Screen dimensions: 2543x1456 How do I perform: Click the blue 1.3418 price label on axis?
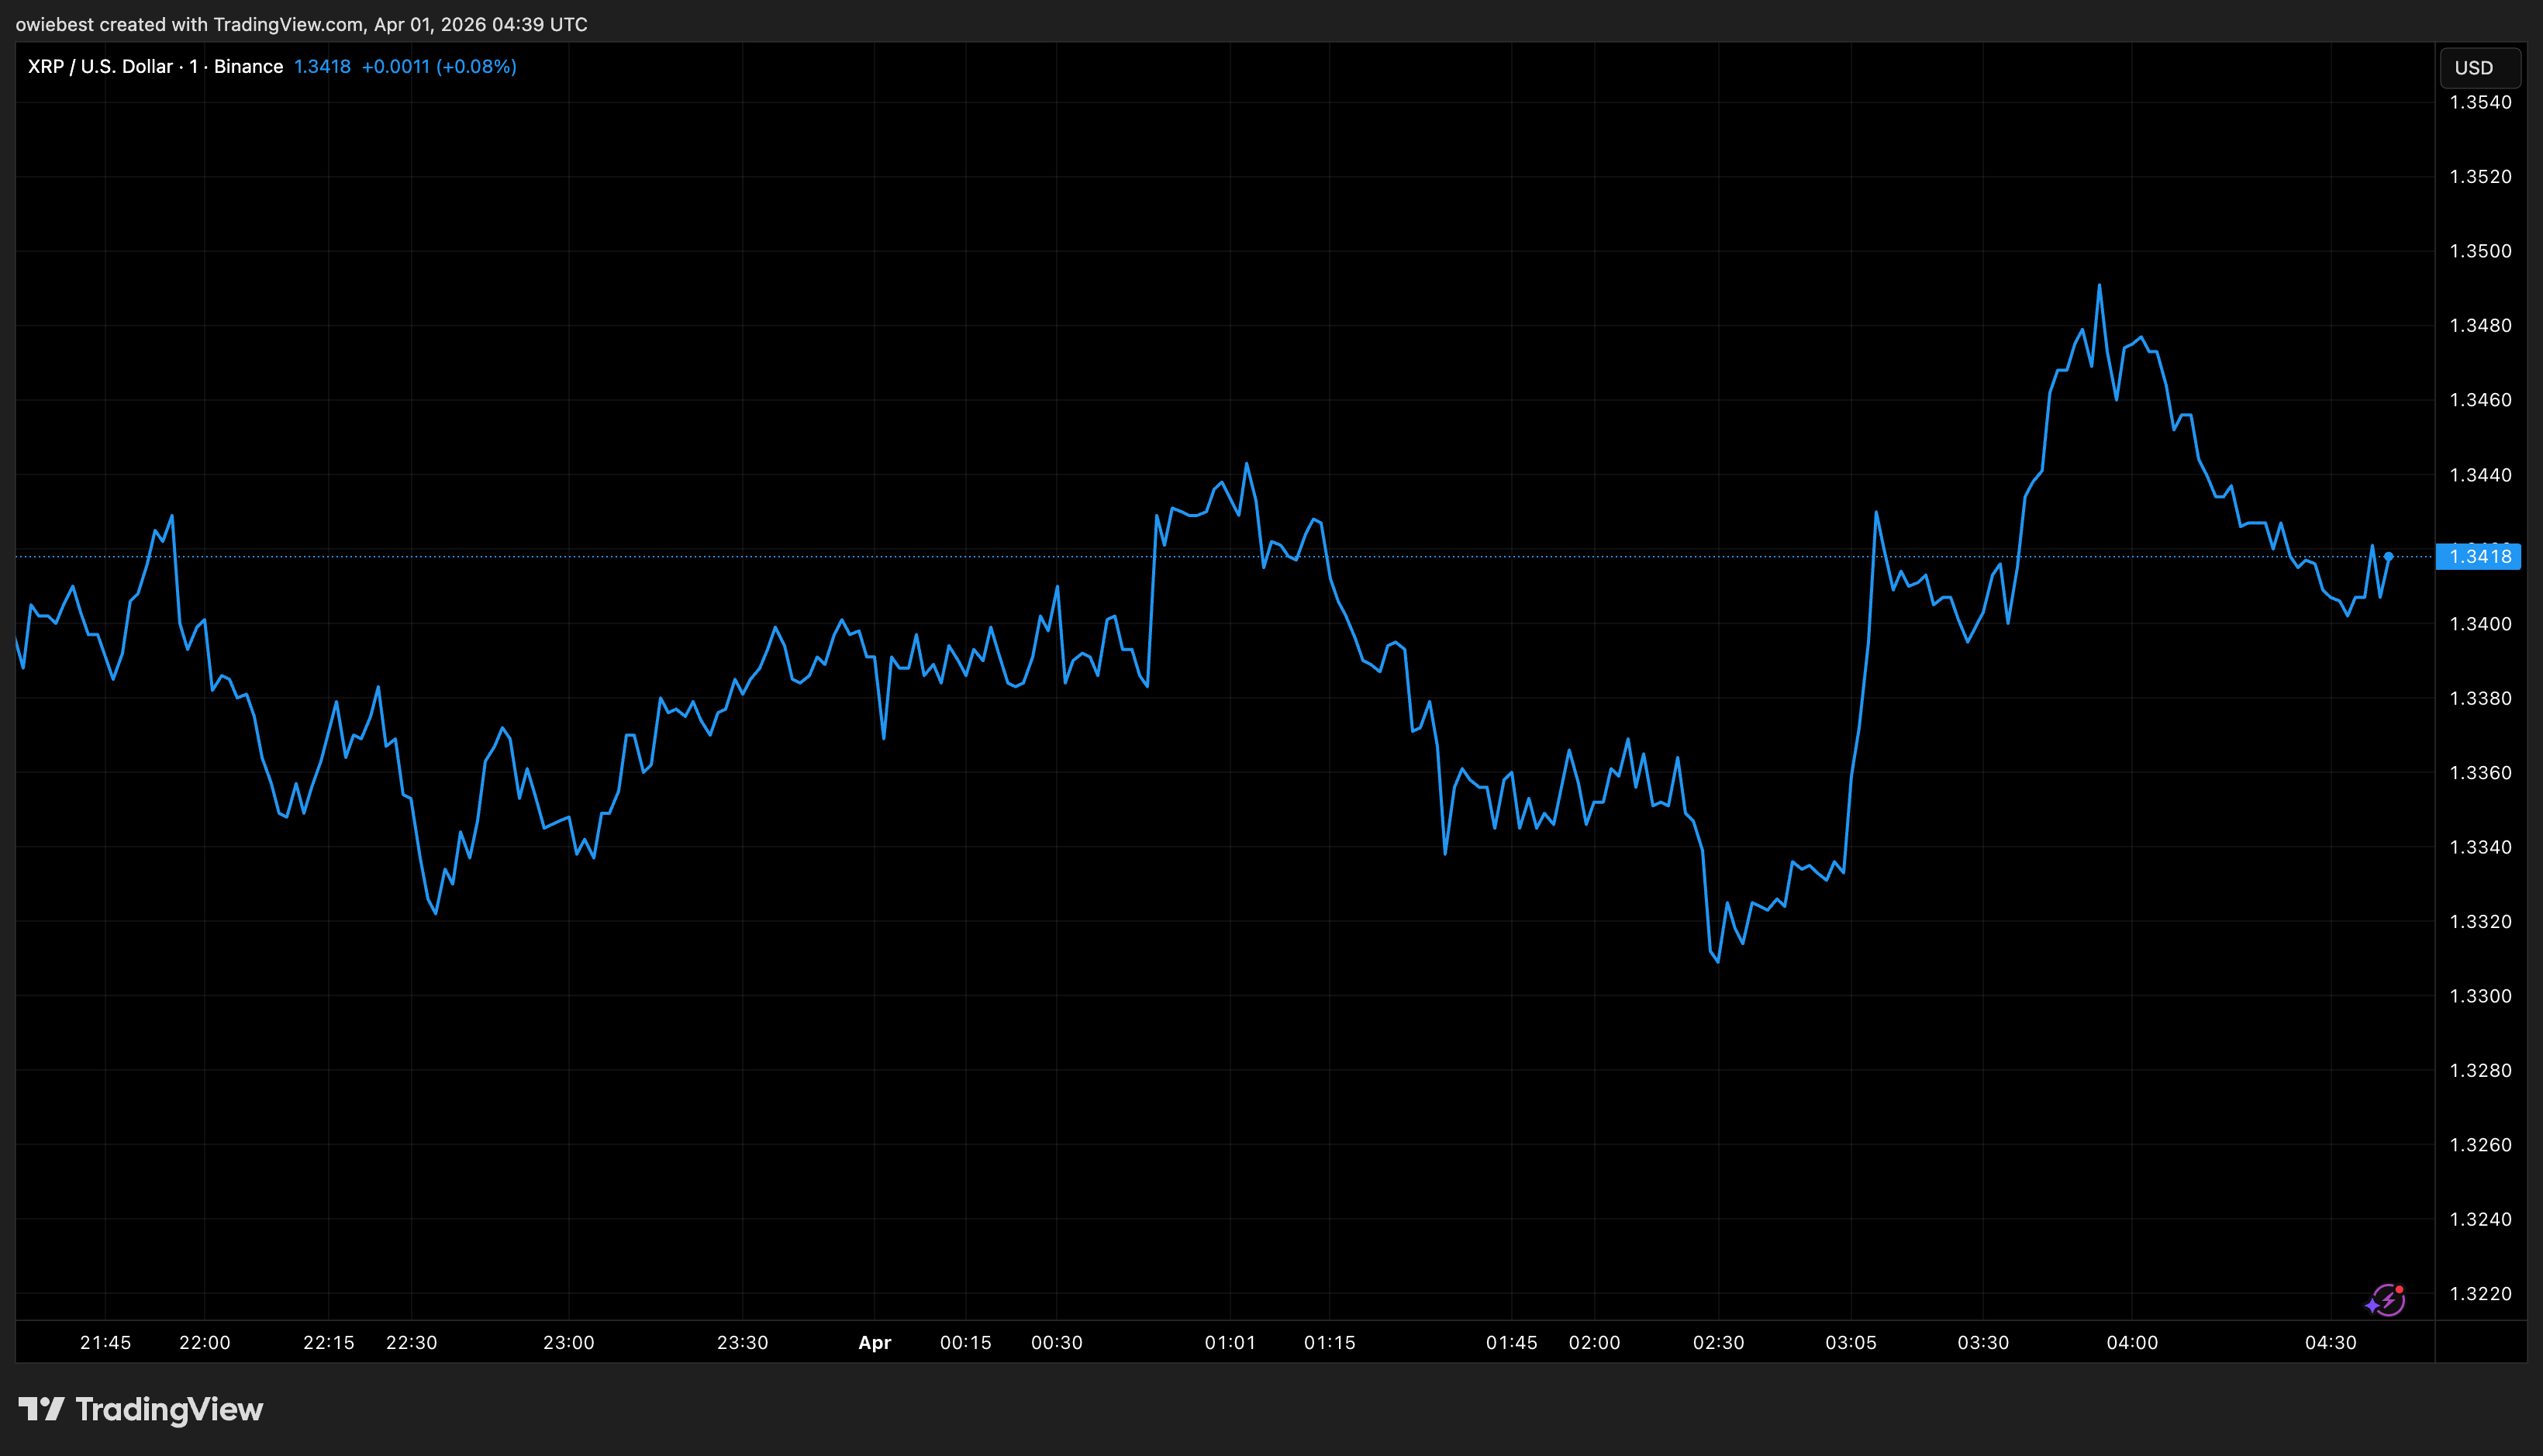pyautogui.click(x=2478, y=557)
